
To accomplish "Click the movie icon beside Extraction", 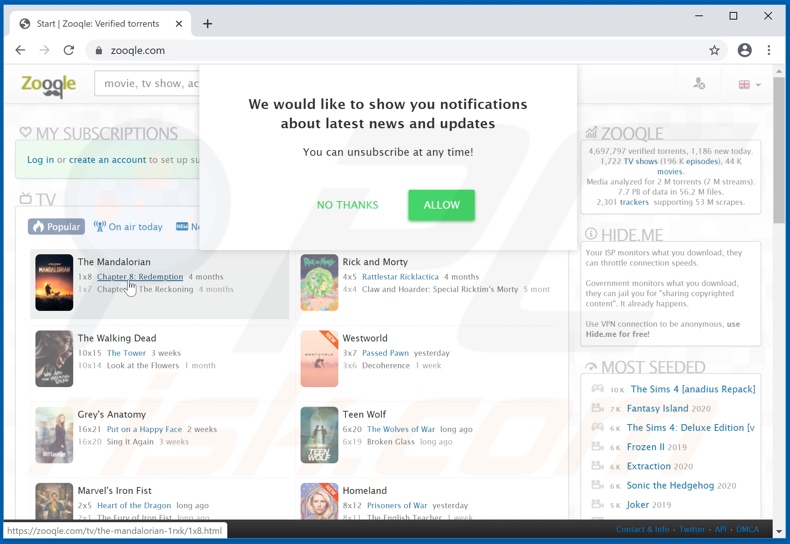I will [x=598, y=465].
